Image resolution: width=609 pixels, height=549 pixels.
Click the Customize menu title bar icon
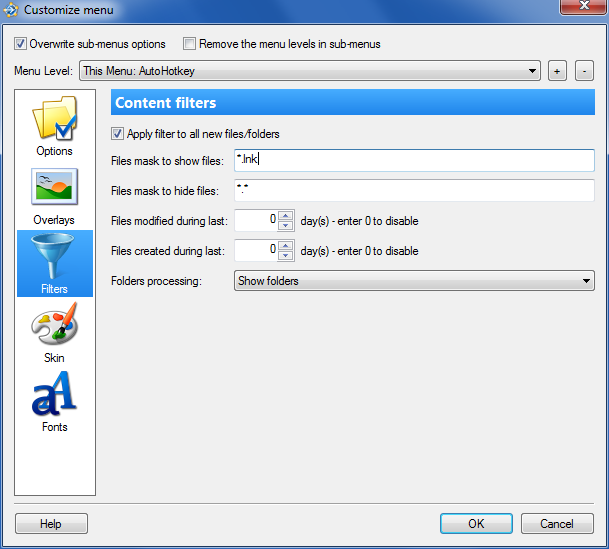11,10
